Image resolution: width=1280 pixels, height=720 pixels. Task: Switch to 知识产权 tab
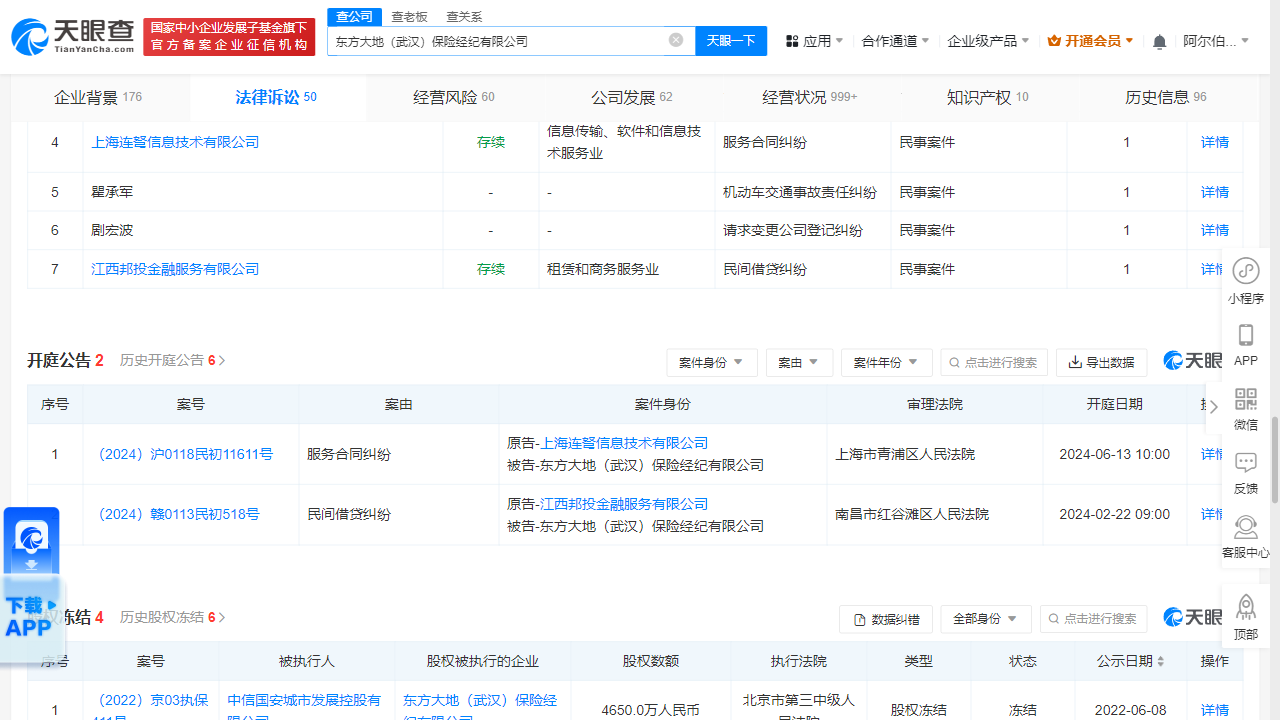pyautogui.click(x=988, y=97)
